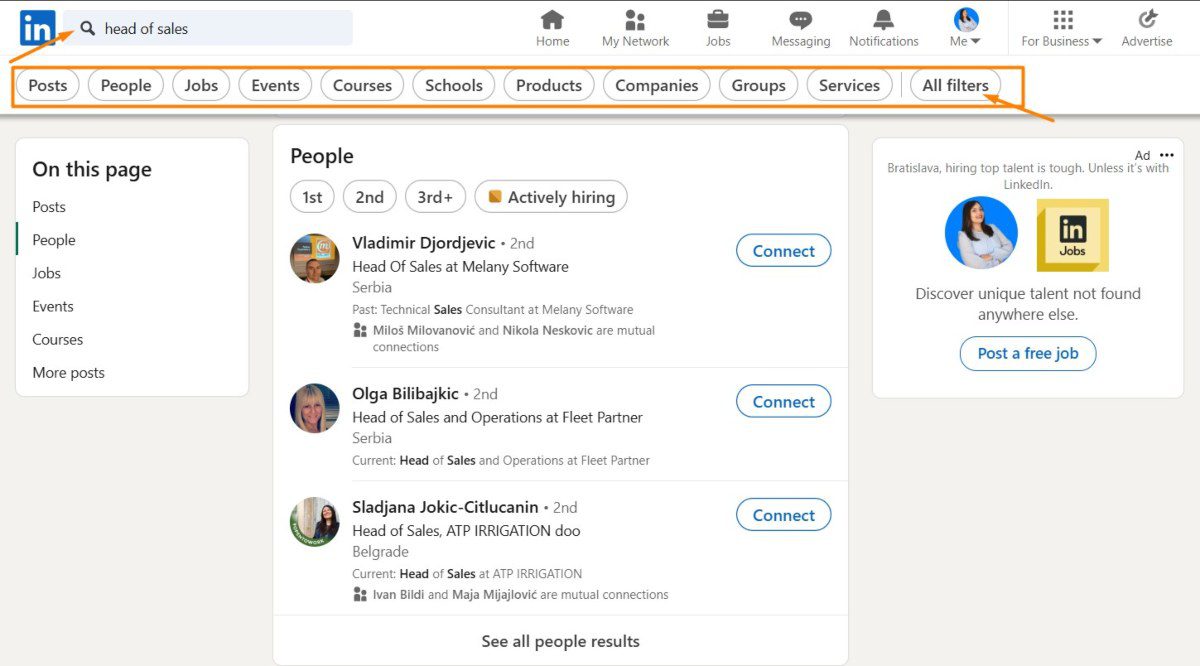Jump to More posts in sidebar
Image resolution: width=1200 pixels, height=666 pixels.
(x=68, y=372)
